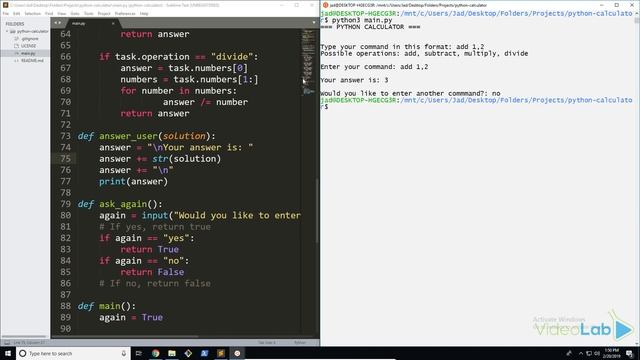This screenshot has width=640, height=360.
Task: Click the ask_again function name
Action: pyautogui.click(x=123, y=204)
